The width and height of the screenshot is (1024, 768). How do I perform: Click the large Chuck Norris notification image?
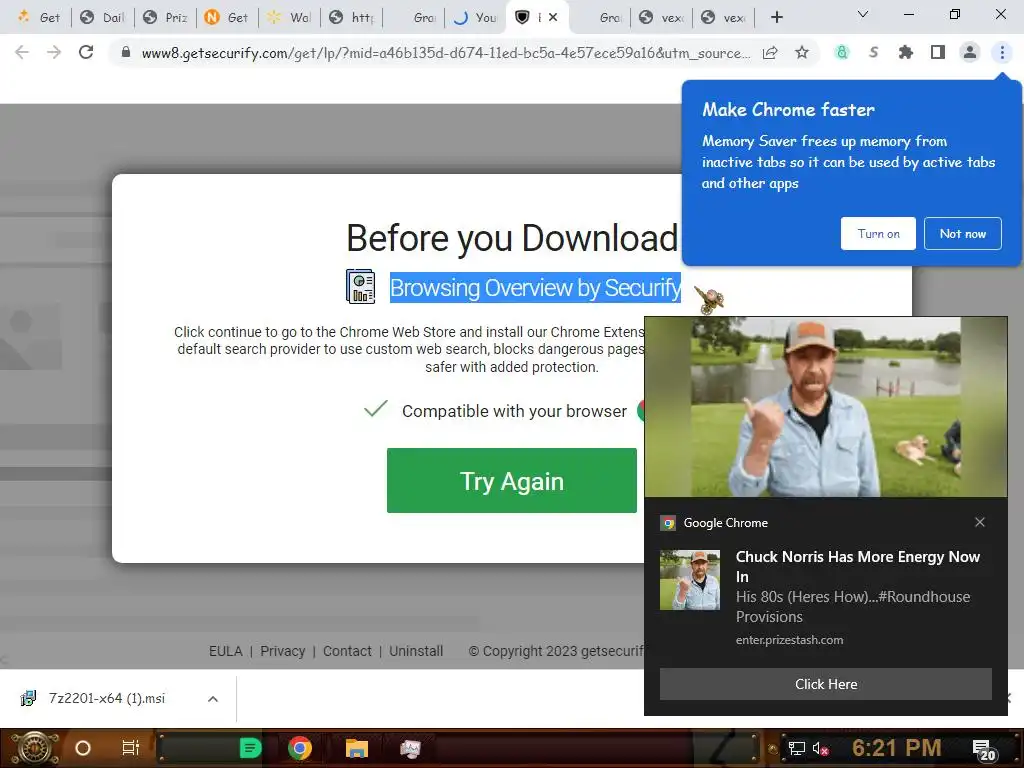(825, 407)
